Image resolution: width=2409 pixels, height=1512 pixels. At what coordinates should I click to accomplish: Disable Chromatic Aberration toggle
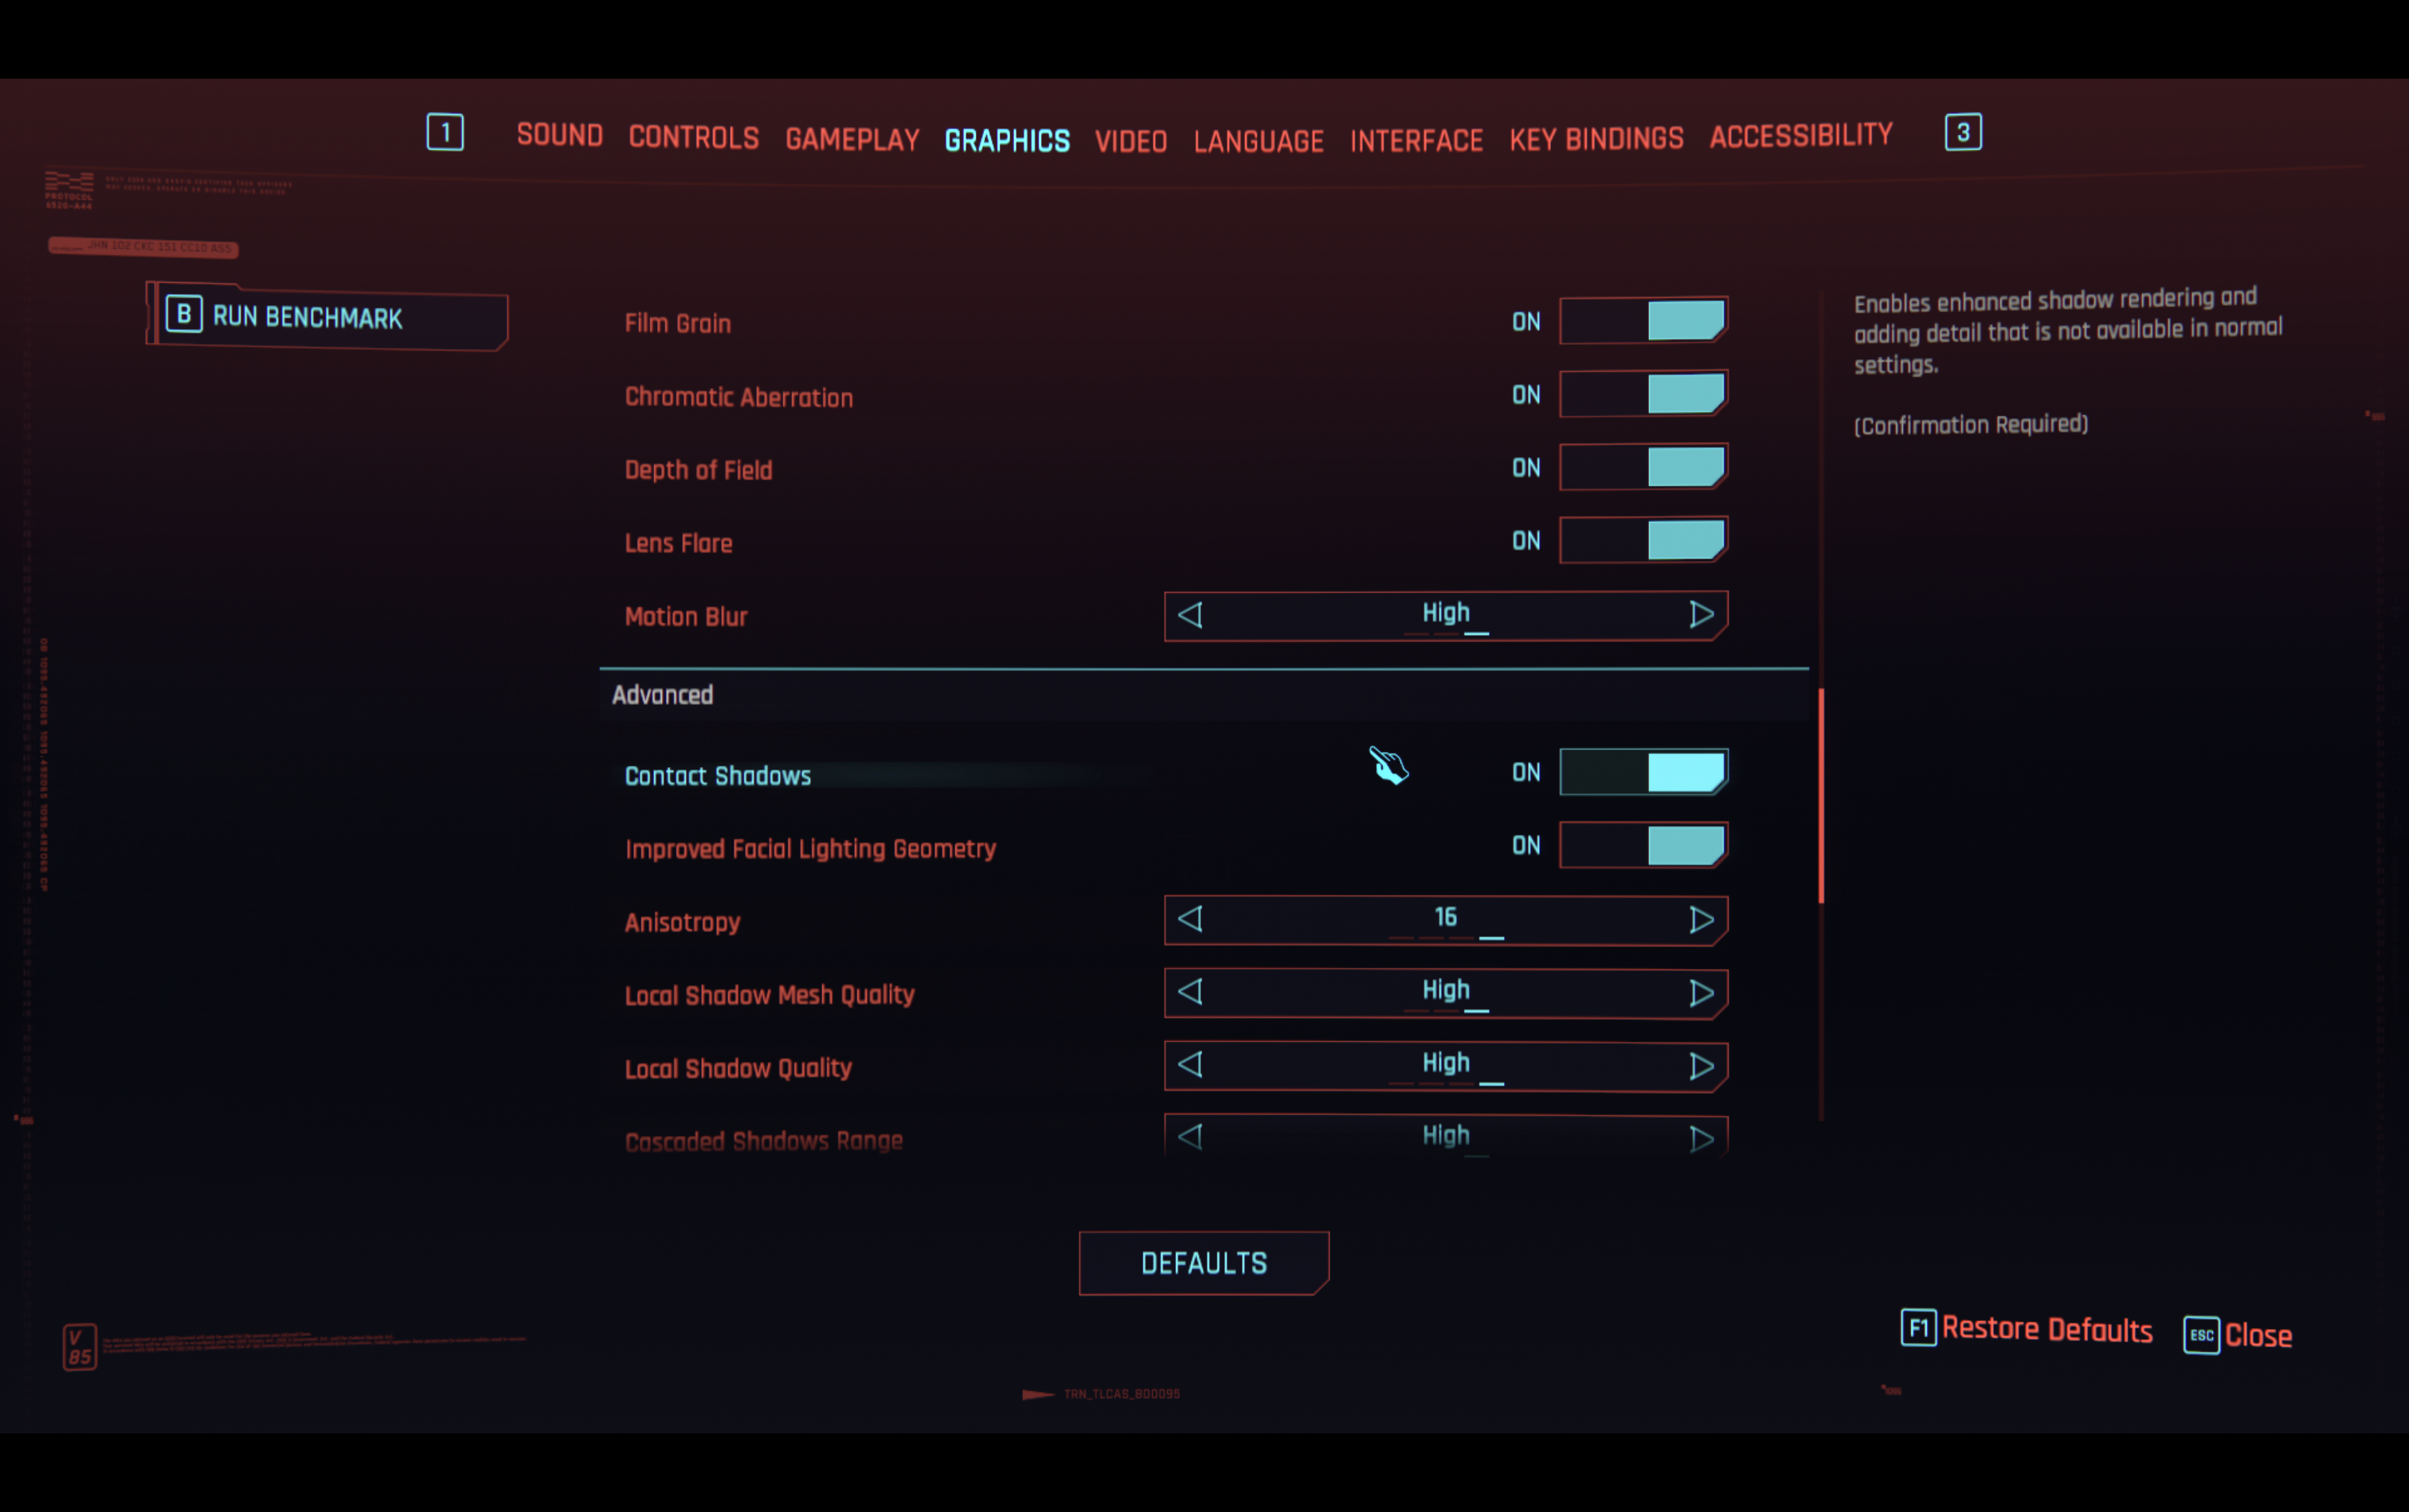(1643, 394)
